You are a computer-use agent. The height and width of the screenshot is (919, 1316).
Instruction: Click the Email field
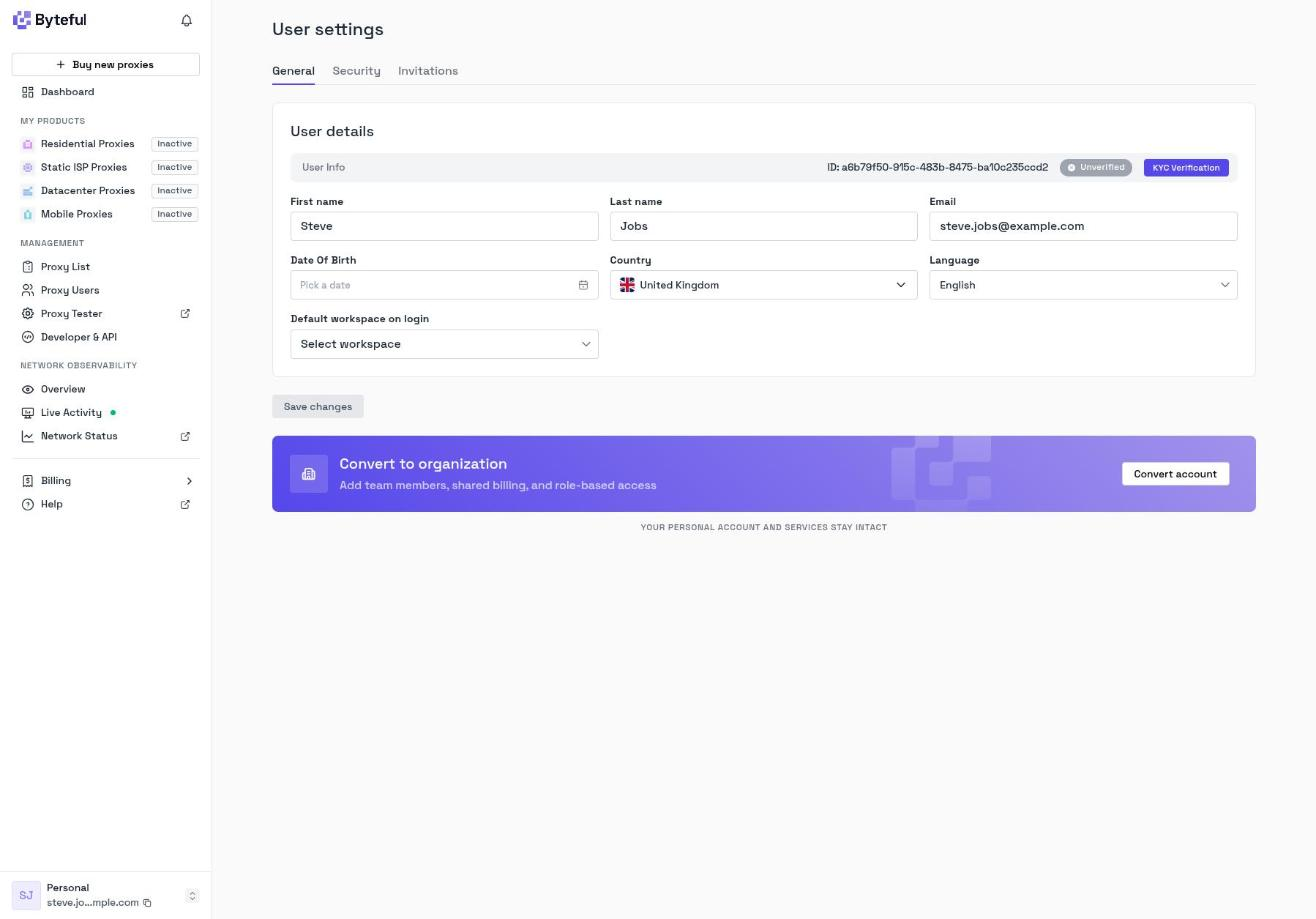(1083, 226)
